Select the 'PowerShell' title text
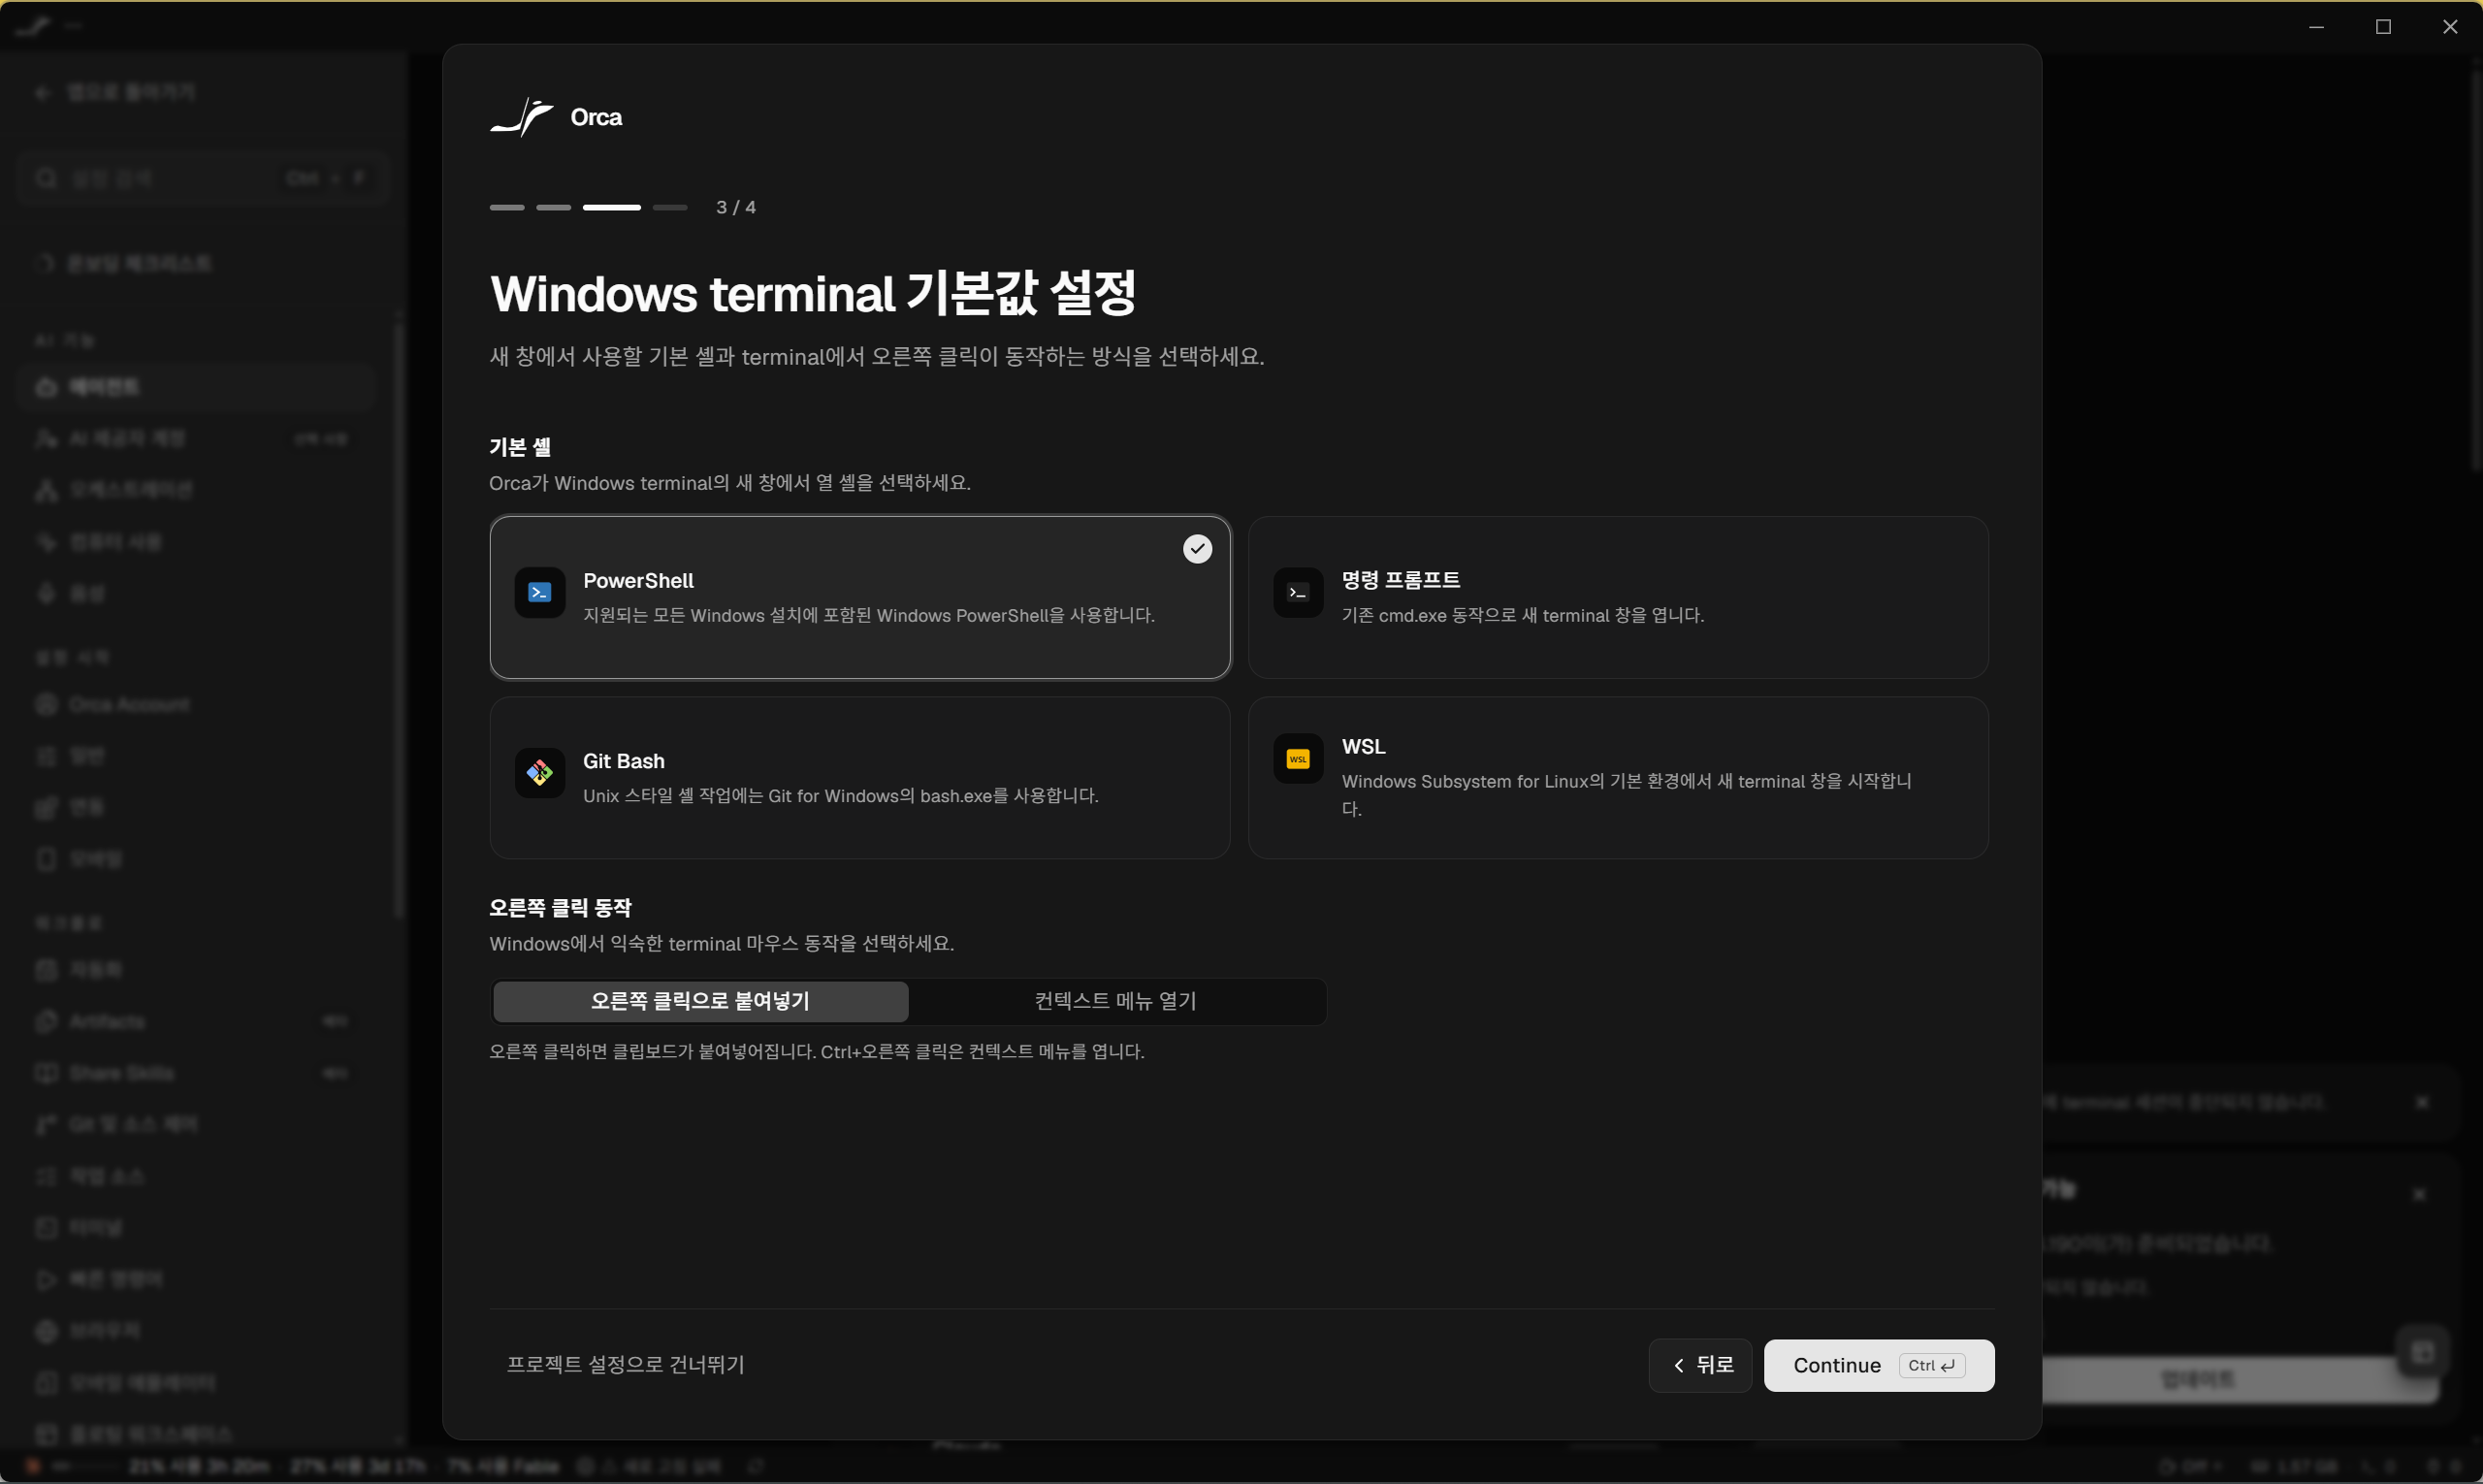 click(638, 580)
